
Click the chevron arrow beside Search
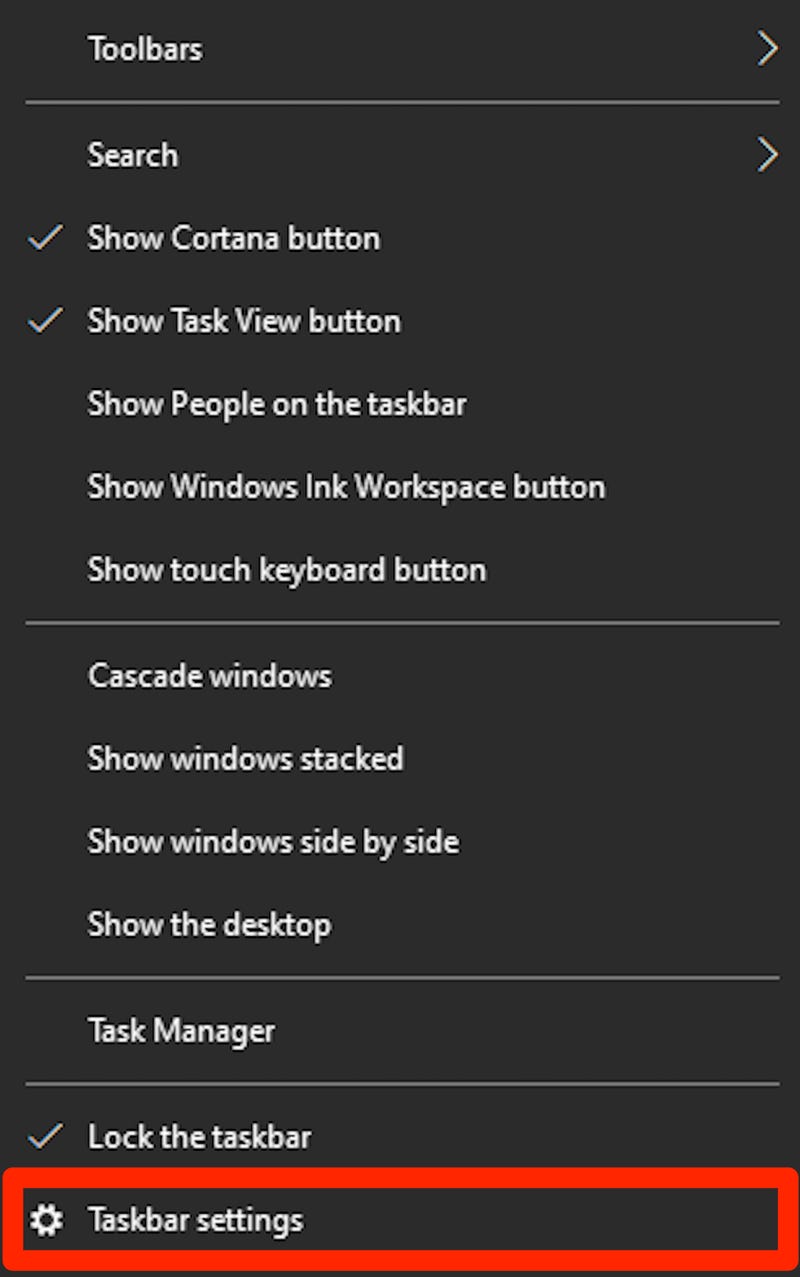768,154
